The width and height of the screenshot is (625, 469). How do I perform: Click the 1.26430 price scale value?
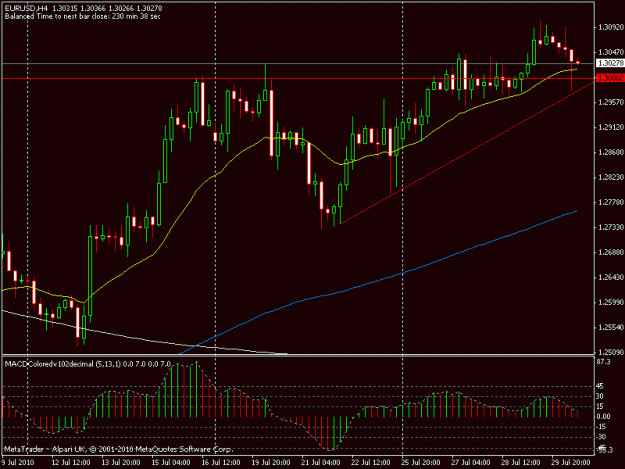tap(610, 277)
